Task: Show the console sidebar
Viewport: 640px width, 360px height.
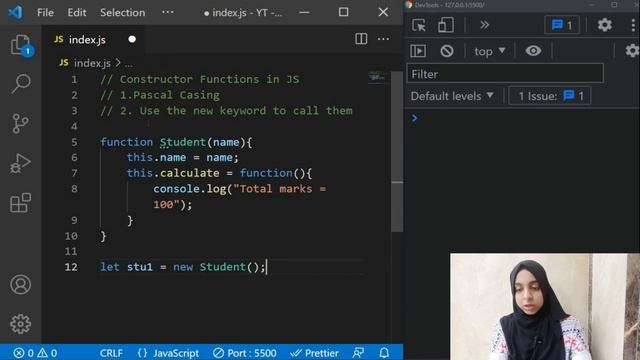Action: [418, 51]
